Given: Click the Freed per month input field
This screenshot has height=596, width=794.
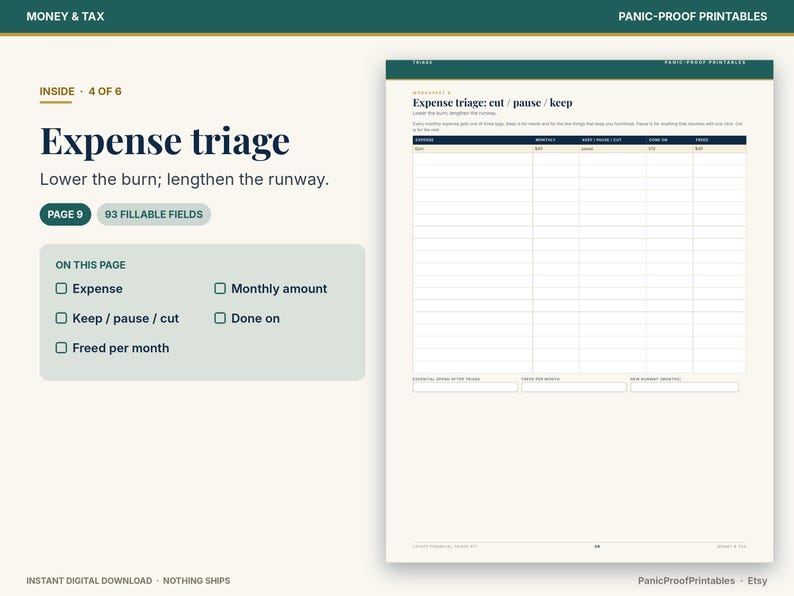Looking at the screenshot, I should point(574,387).
